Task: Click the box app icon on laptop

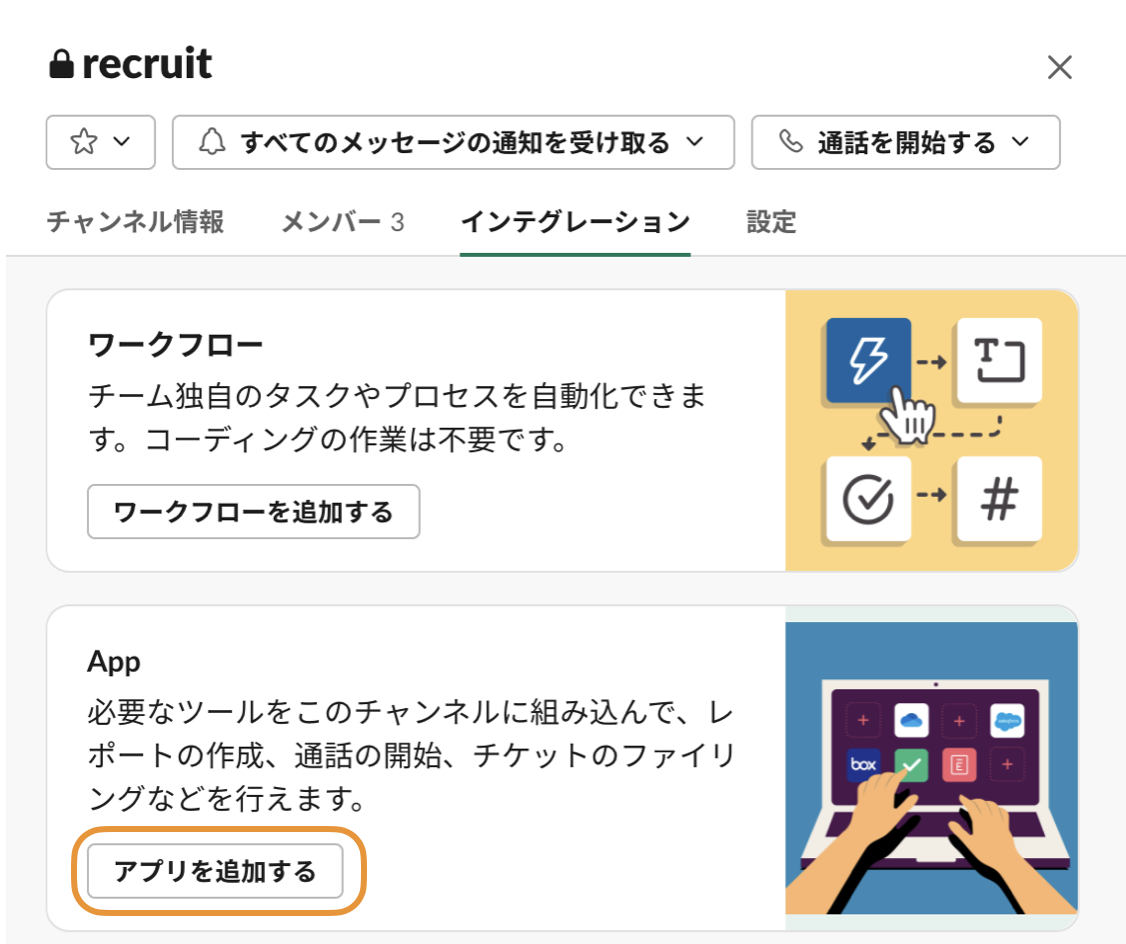Action: 862,764
